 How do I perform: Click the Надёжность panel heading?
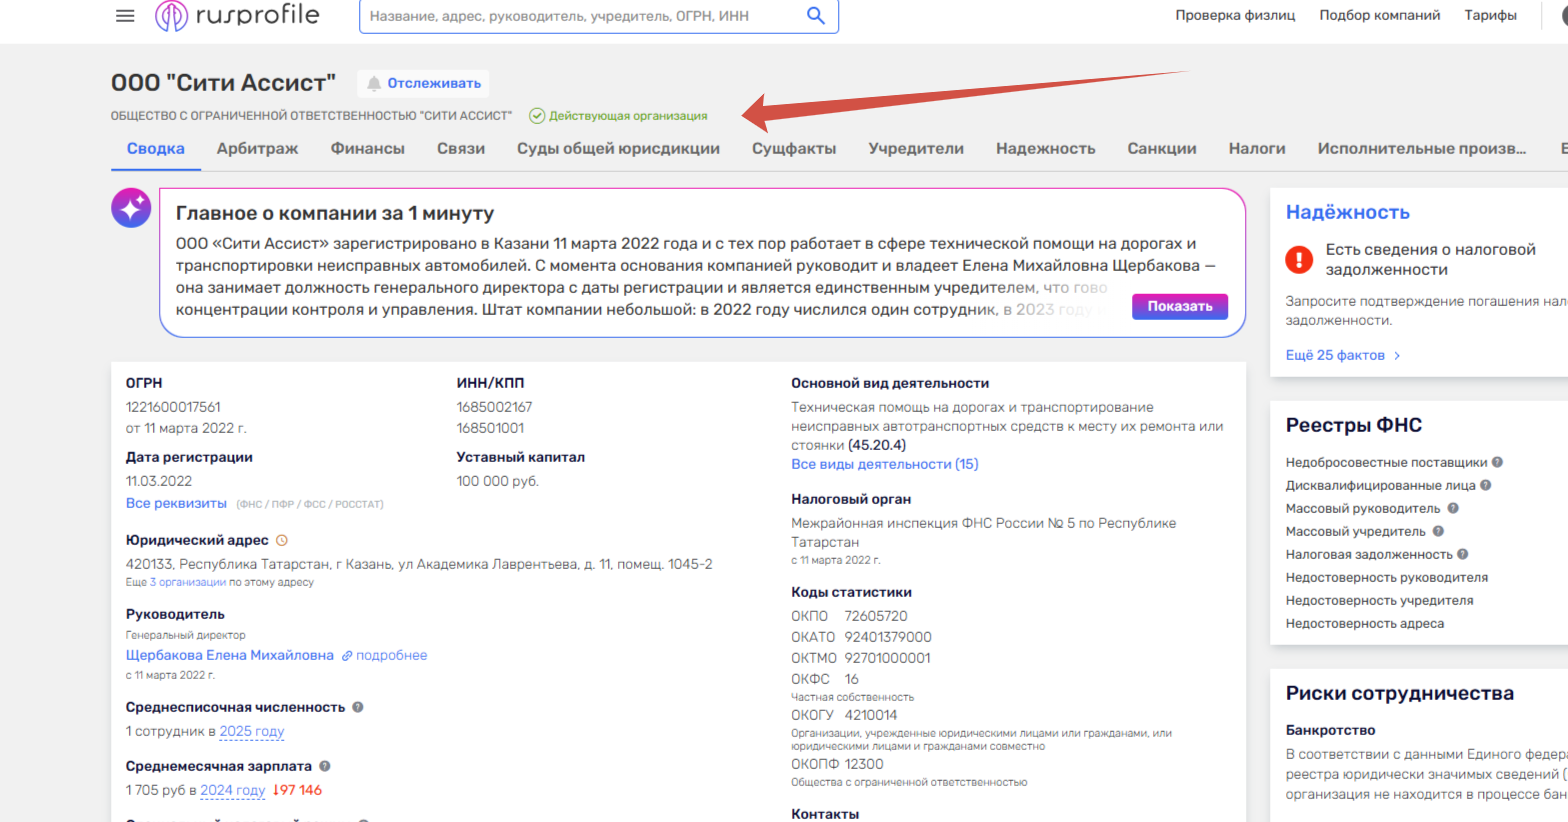click(x=1348, y=212)
